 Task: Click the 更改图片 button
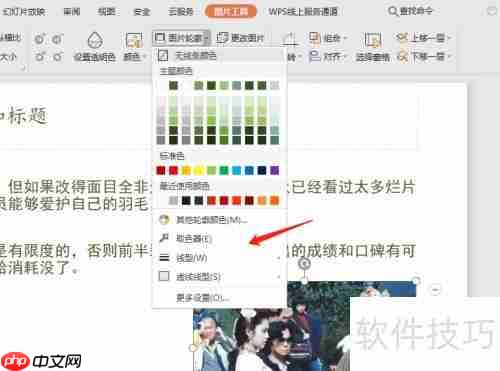coord(240,38)
